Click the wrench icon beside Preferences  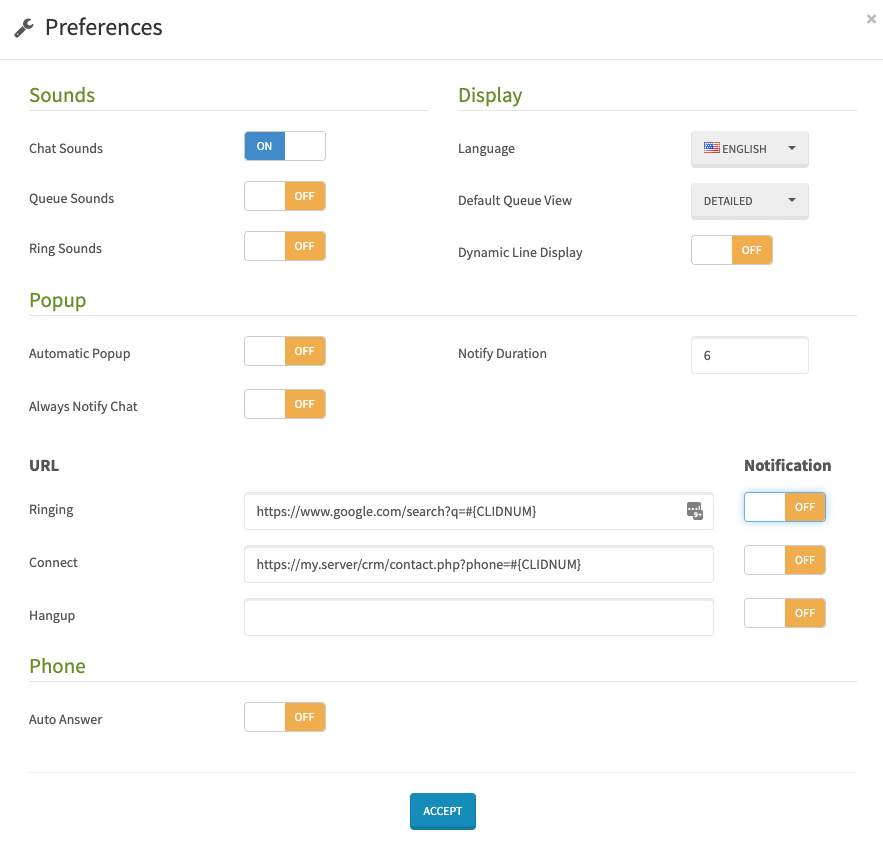coord(24,28)
